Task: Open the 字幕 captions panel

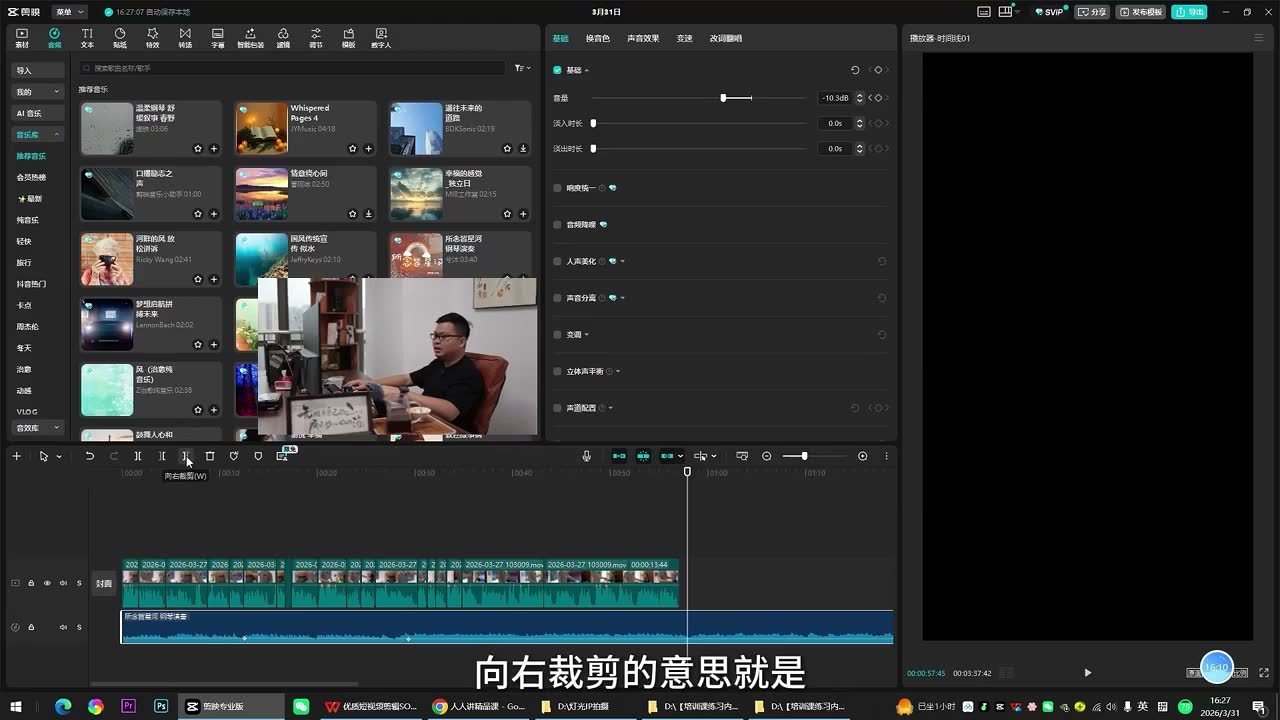Action: click(x=218, y=38)
